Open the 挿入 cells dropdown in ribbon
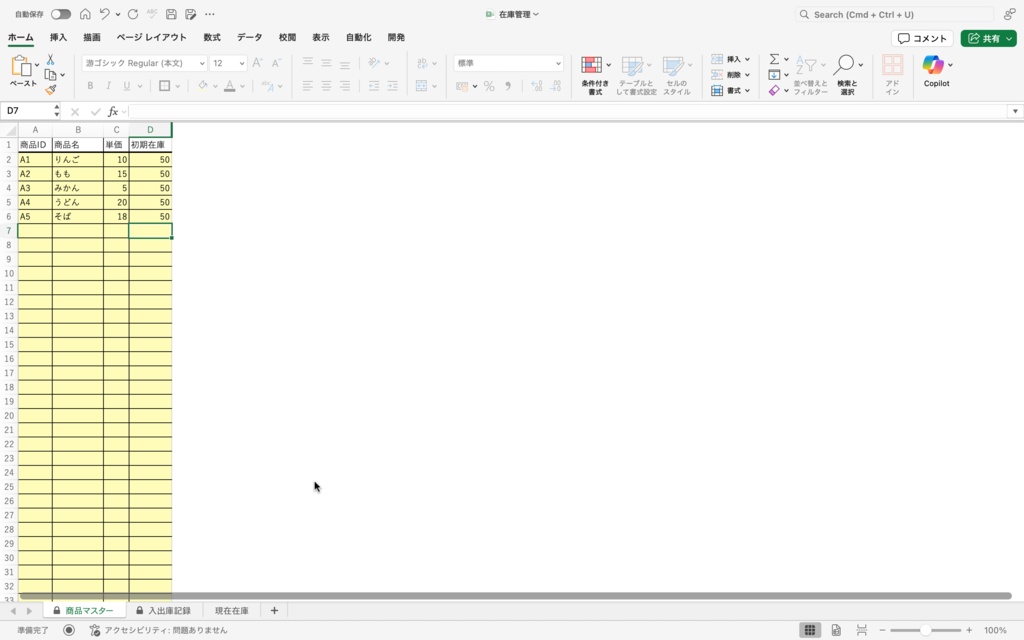 [731, 59]
